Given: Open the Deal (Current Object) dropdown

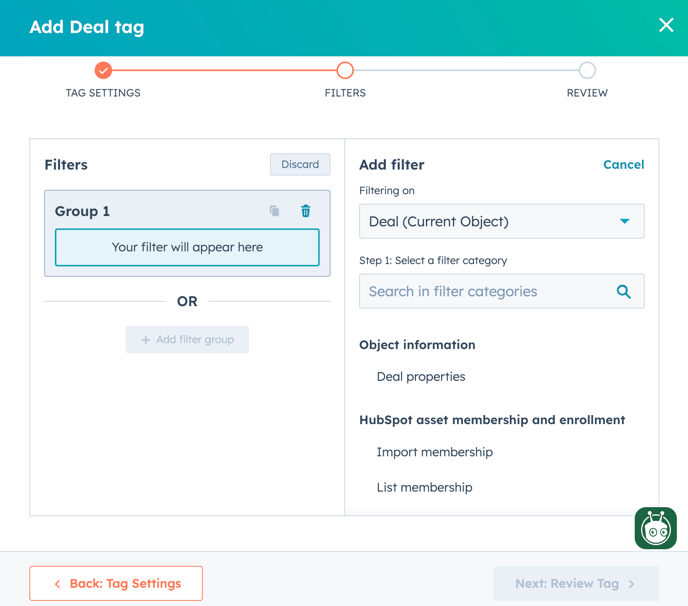Looking at the screenshot, I should click(502, 221).
